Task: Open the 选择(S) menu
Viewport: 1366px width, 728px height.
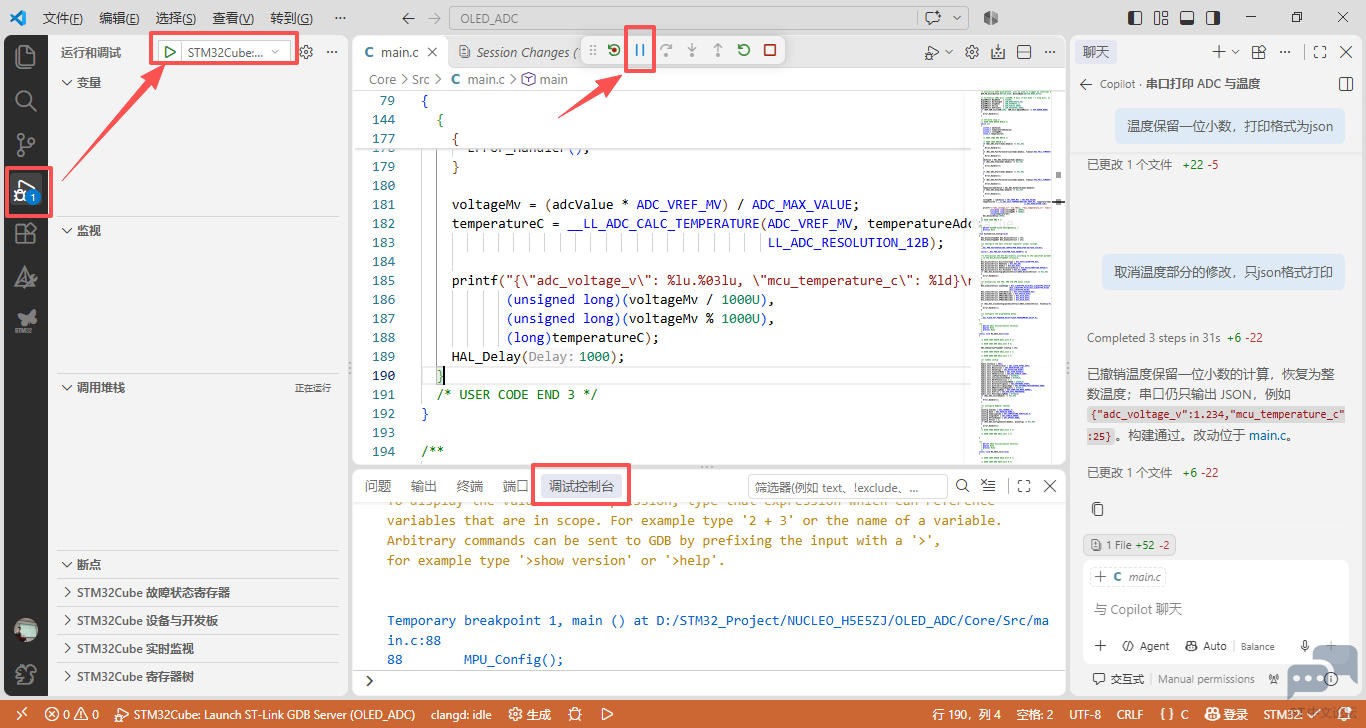Action: (x=176, y=18)
